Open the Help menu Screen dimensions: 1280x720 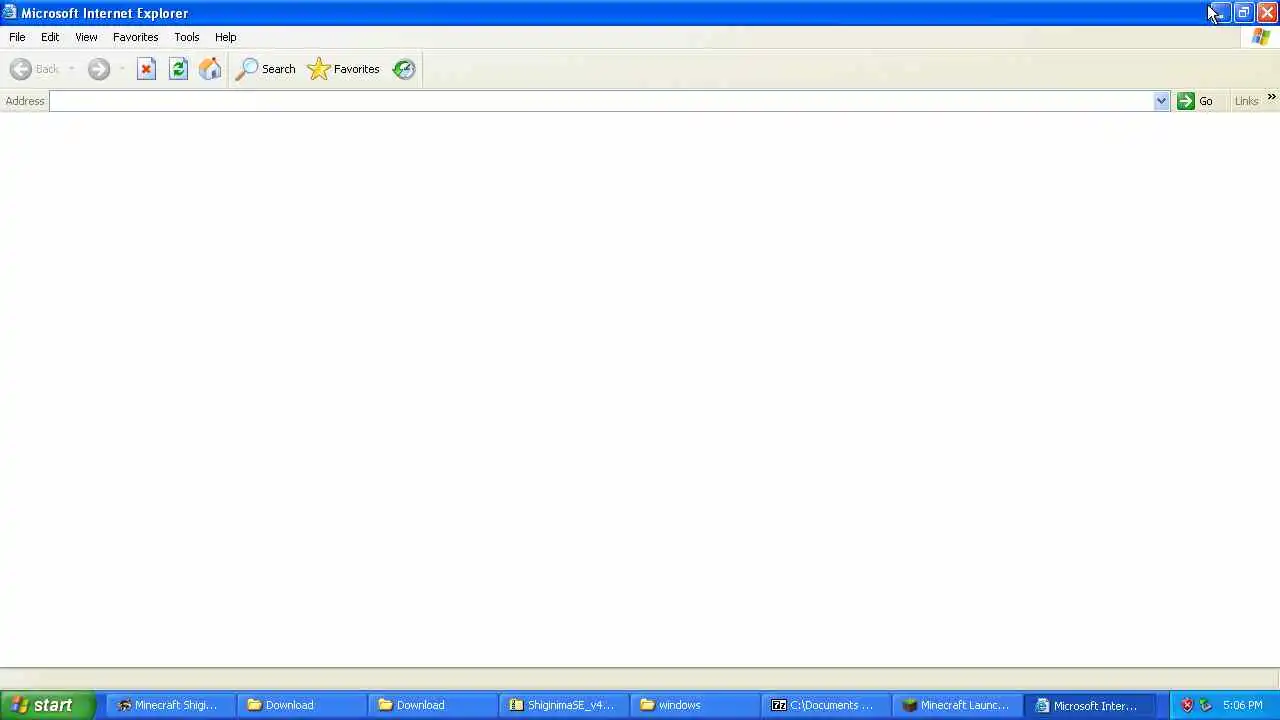225,37
